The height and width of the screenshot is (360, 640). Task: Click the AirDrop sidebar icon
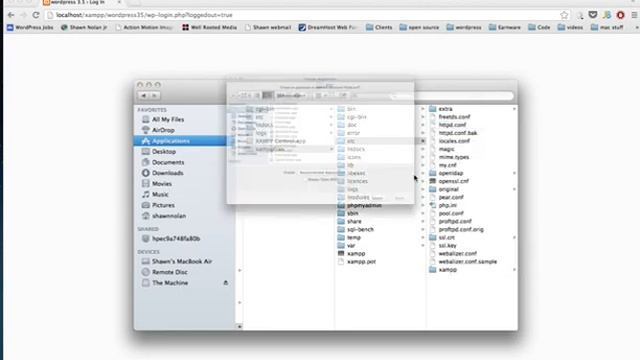coord(145,130)
